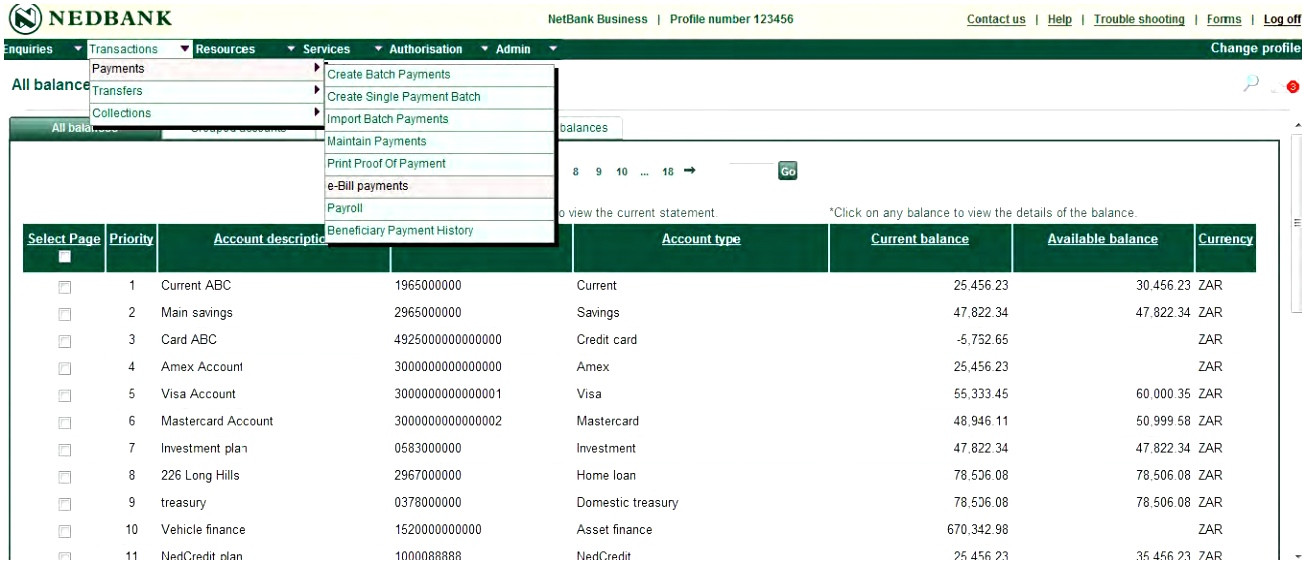Check the 226 Long Hills row checkbox
Viewport: 1306px width, 564px height.
pos(65,476)
